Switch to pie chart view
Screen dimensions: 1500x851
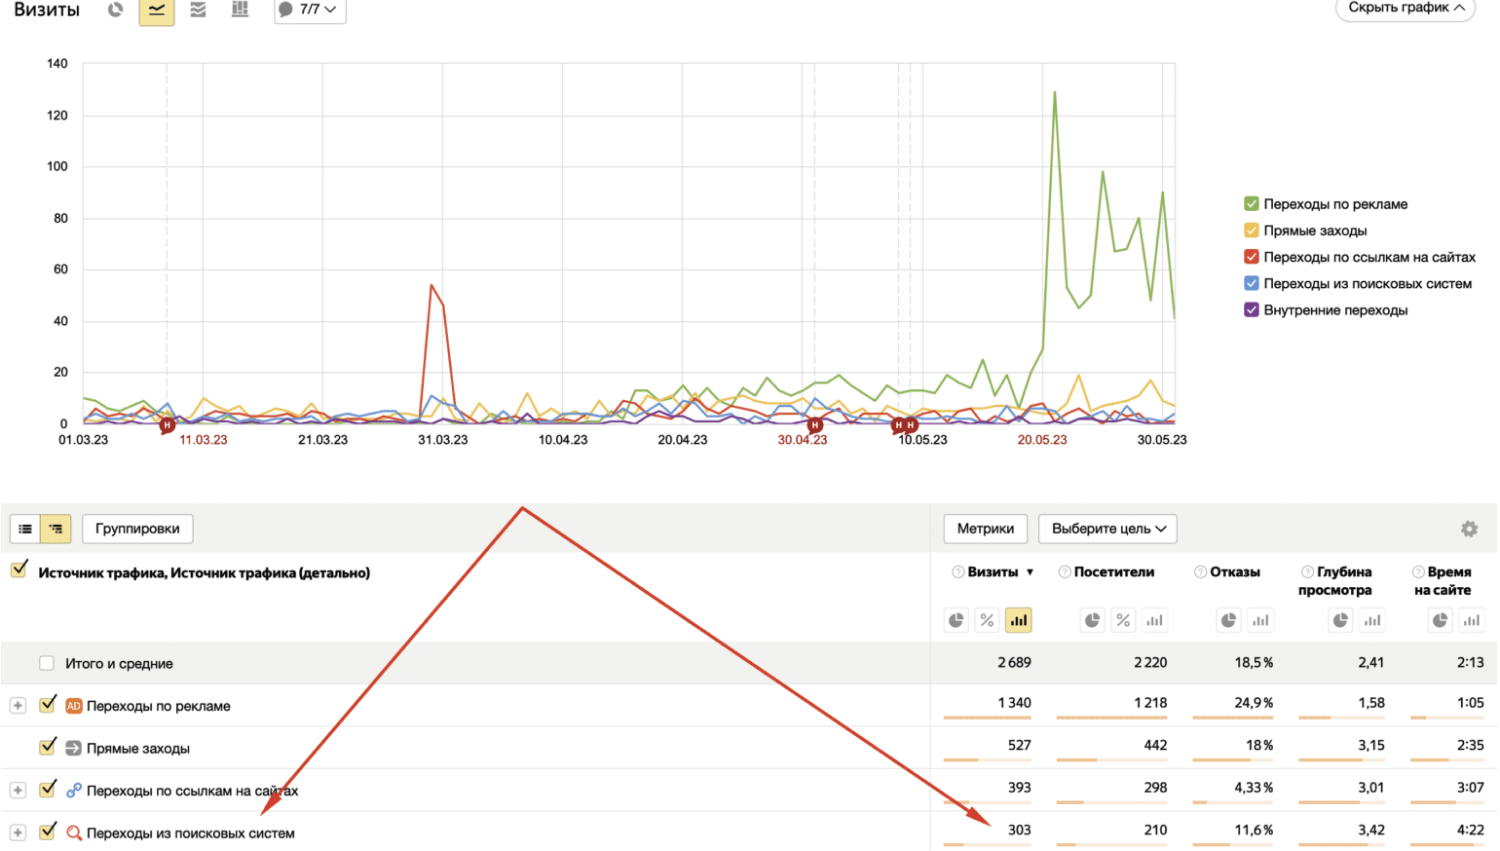coord(115,10)
